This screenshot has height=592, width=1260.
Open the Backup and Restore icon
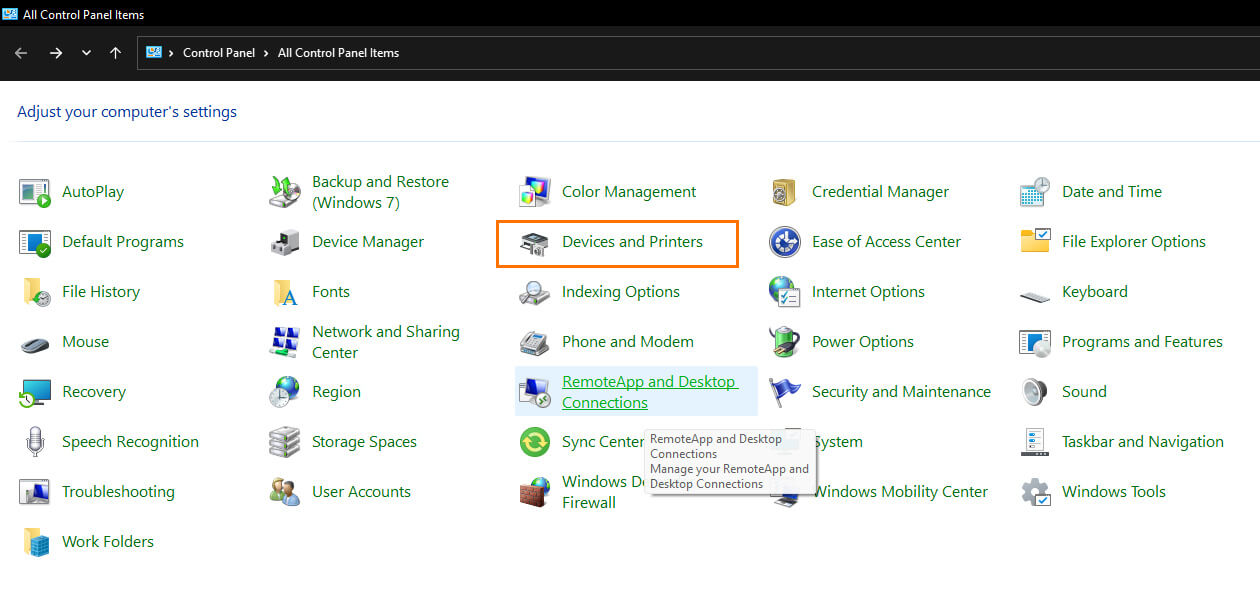pyautogui.click(x=285, y=192)
